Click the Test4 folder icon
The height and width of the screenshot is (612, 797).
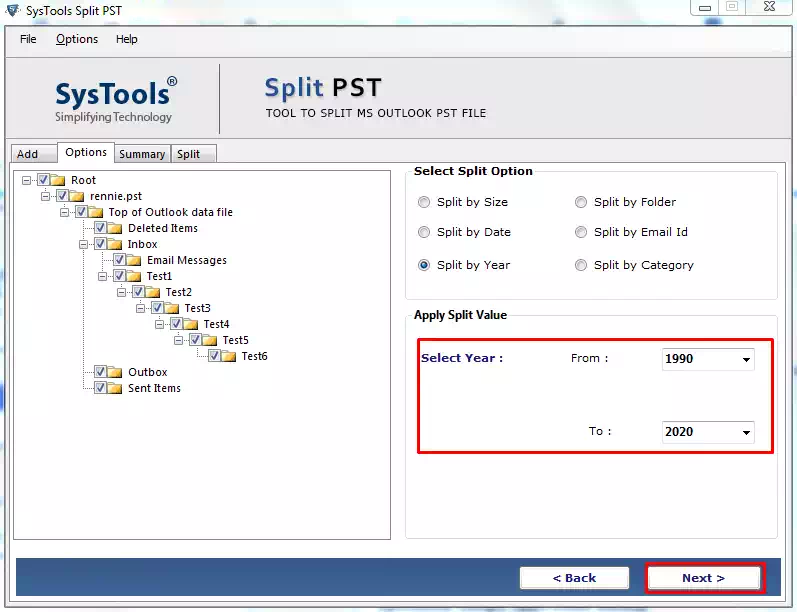pyautogui.click(x=191, y=324)
